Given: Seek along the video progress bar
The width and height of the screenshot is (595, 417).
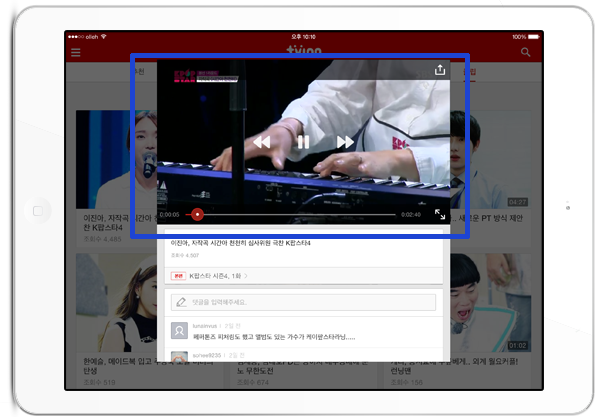Looking at the screenshot, I should point(291,214).
